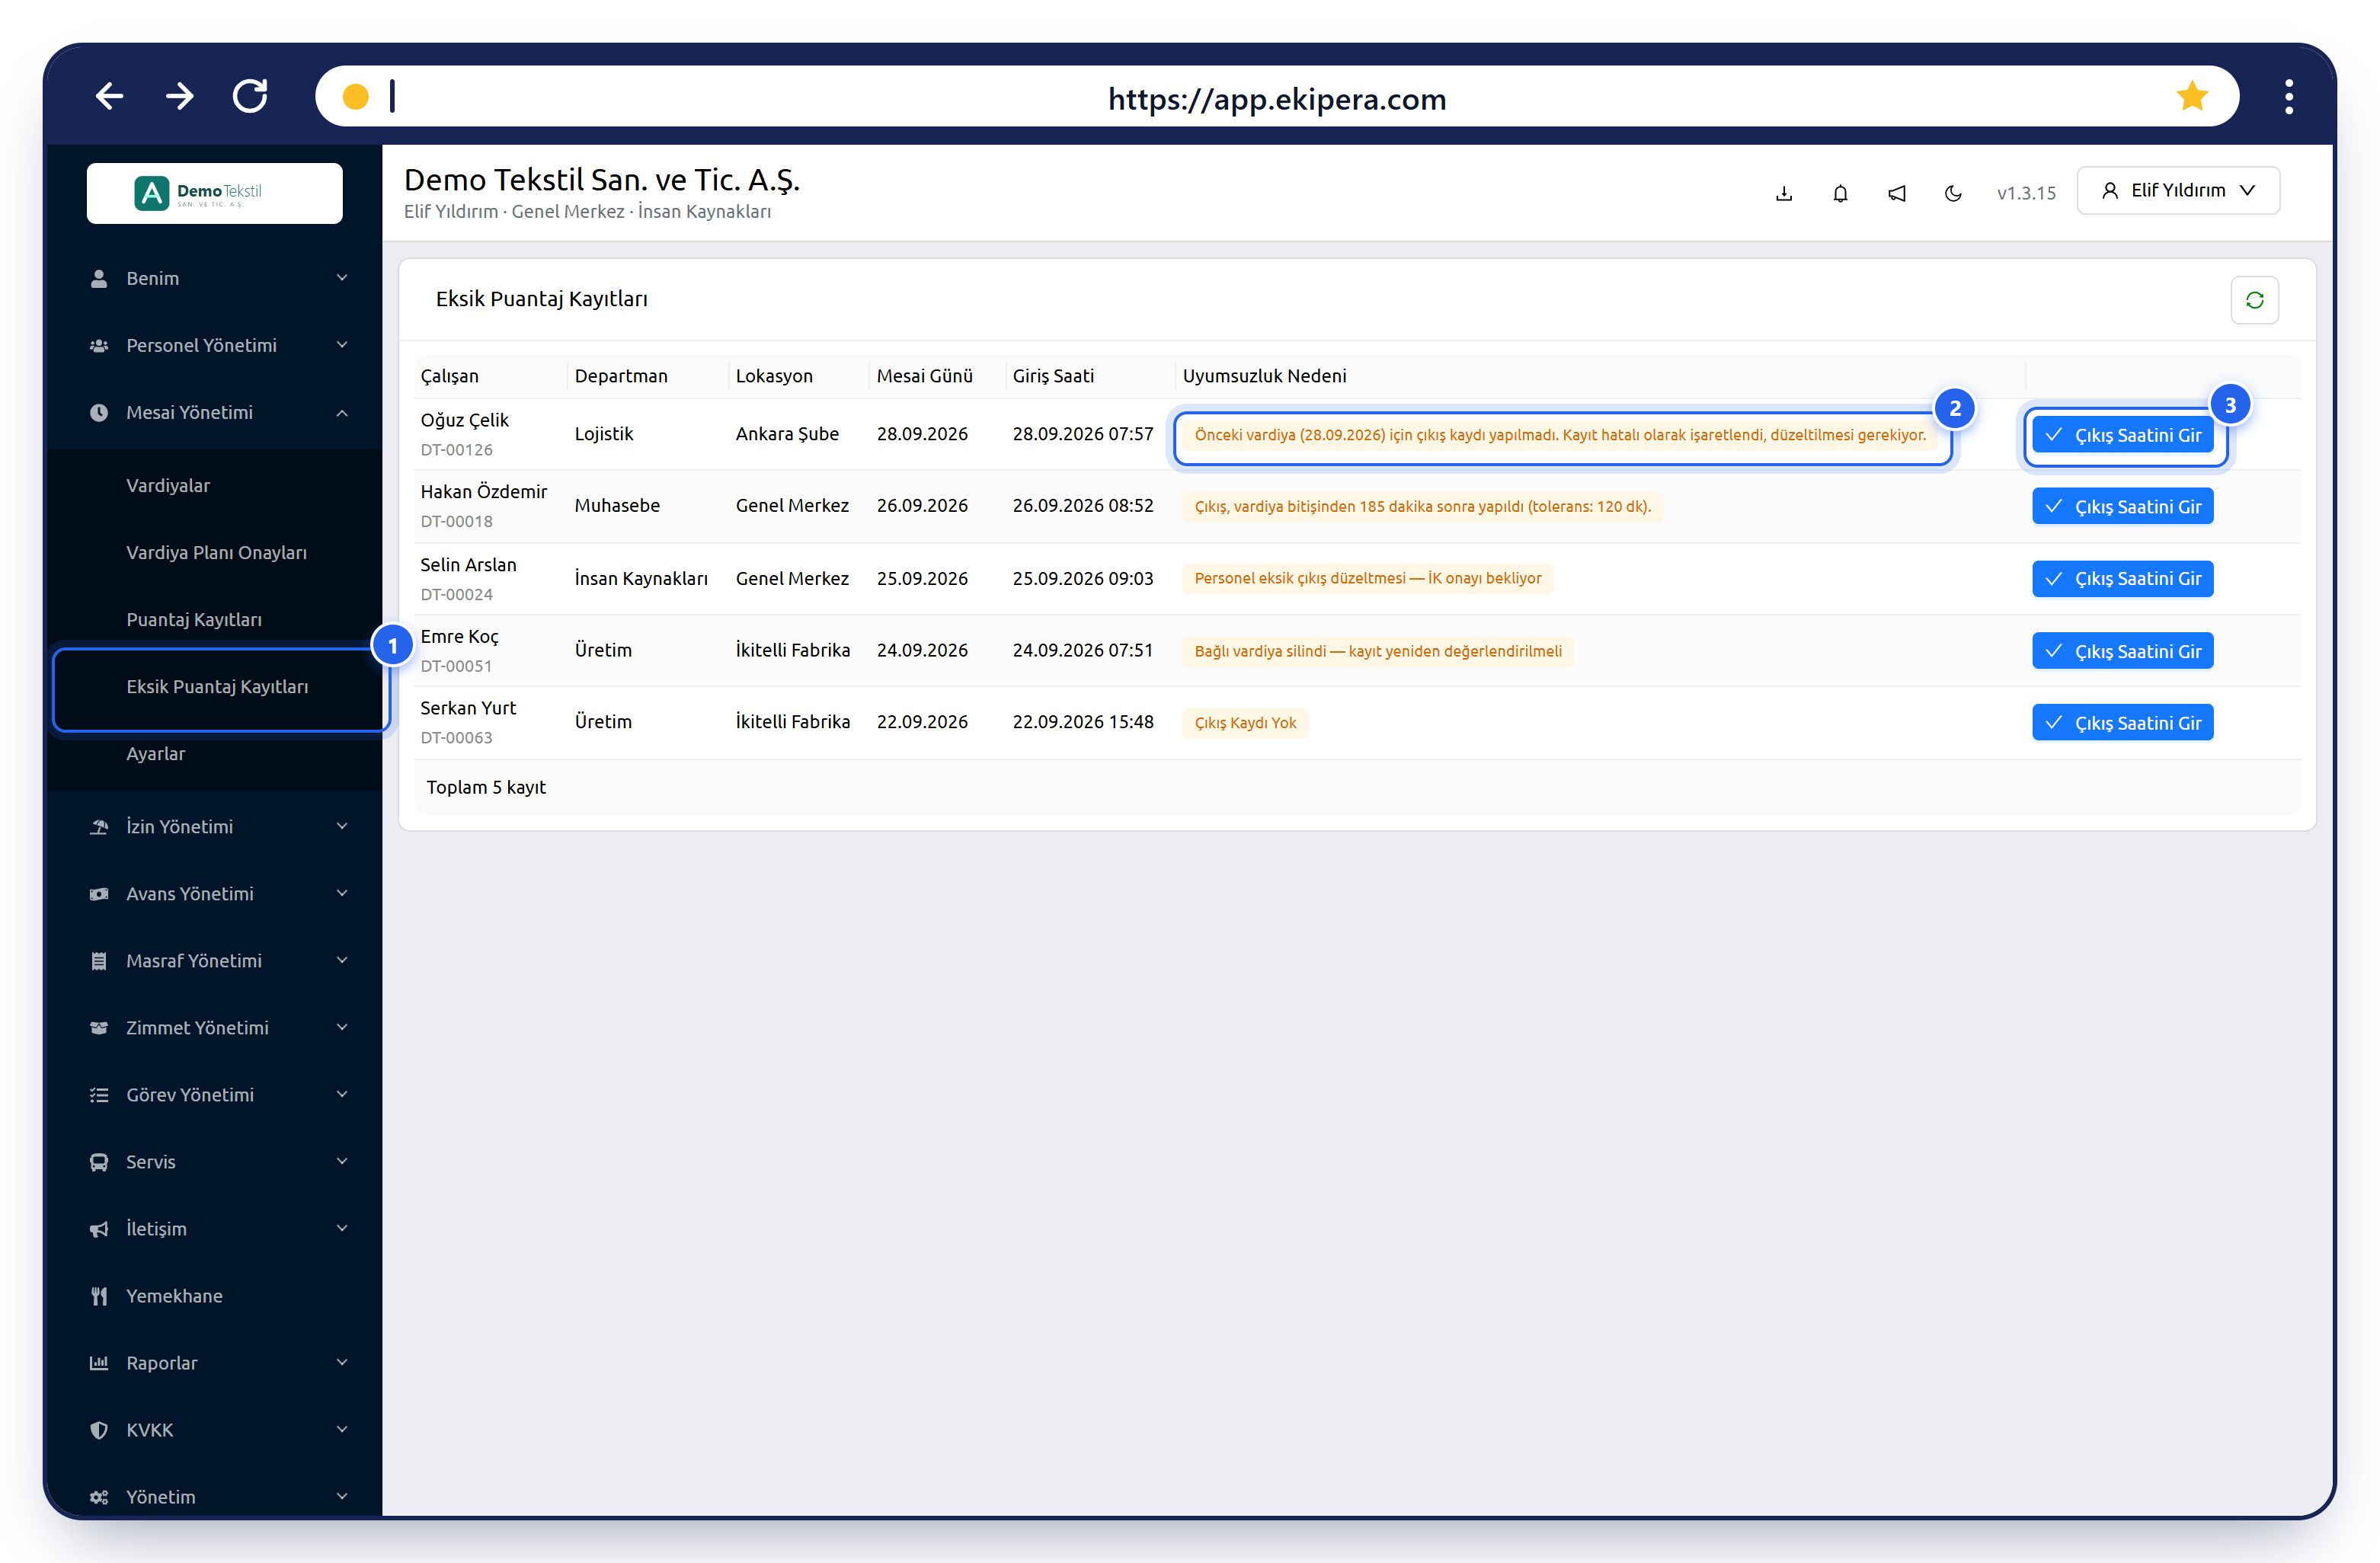Click Çıkış Saatini Gir for Serkan Yurt
Screen dimensions: 2380x1563
[x=2122, y=722]
